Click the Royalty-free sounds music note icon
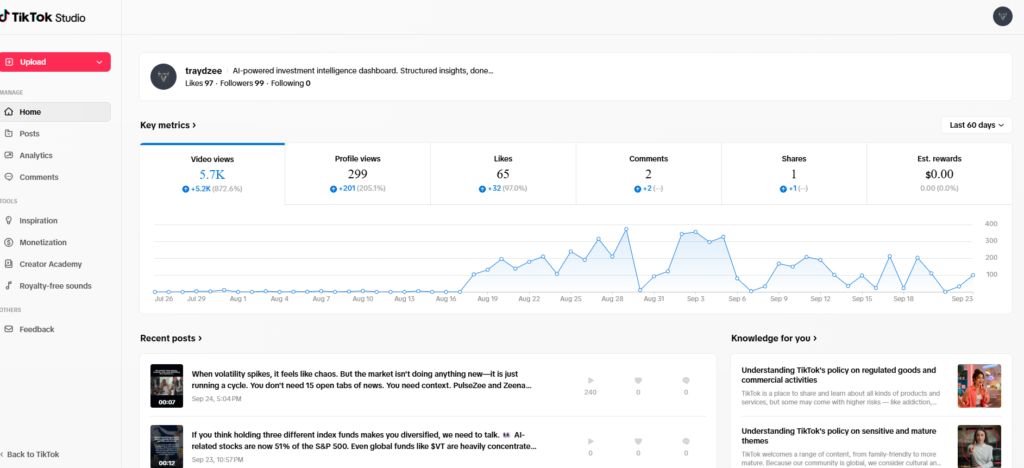Image resolution: width=1024 pixels, height=468 pixels. click(8, 286)
